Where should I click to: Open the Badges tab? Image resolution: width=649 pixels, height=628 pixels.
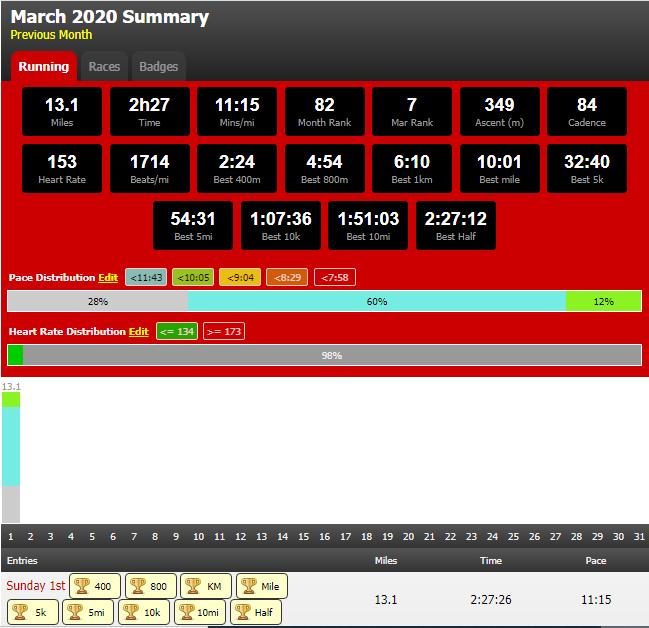click(x=159, y=67)
